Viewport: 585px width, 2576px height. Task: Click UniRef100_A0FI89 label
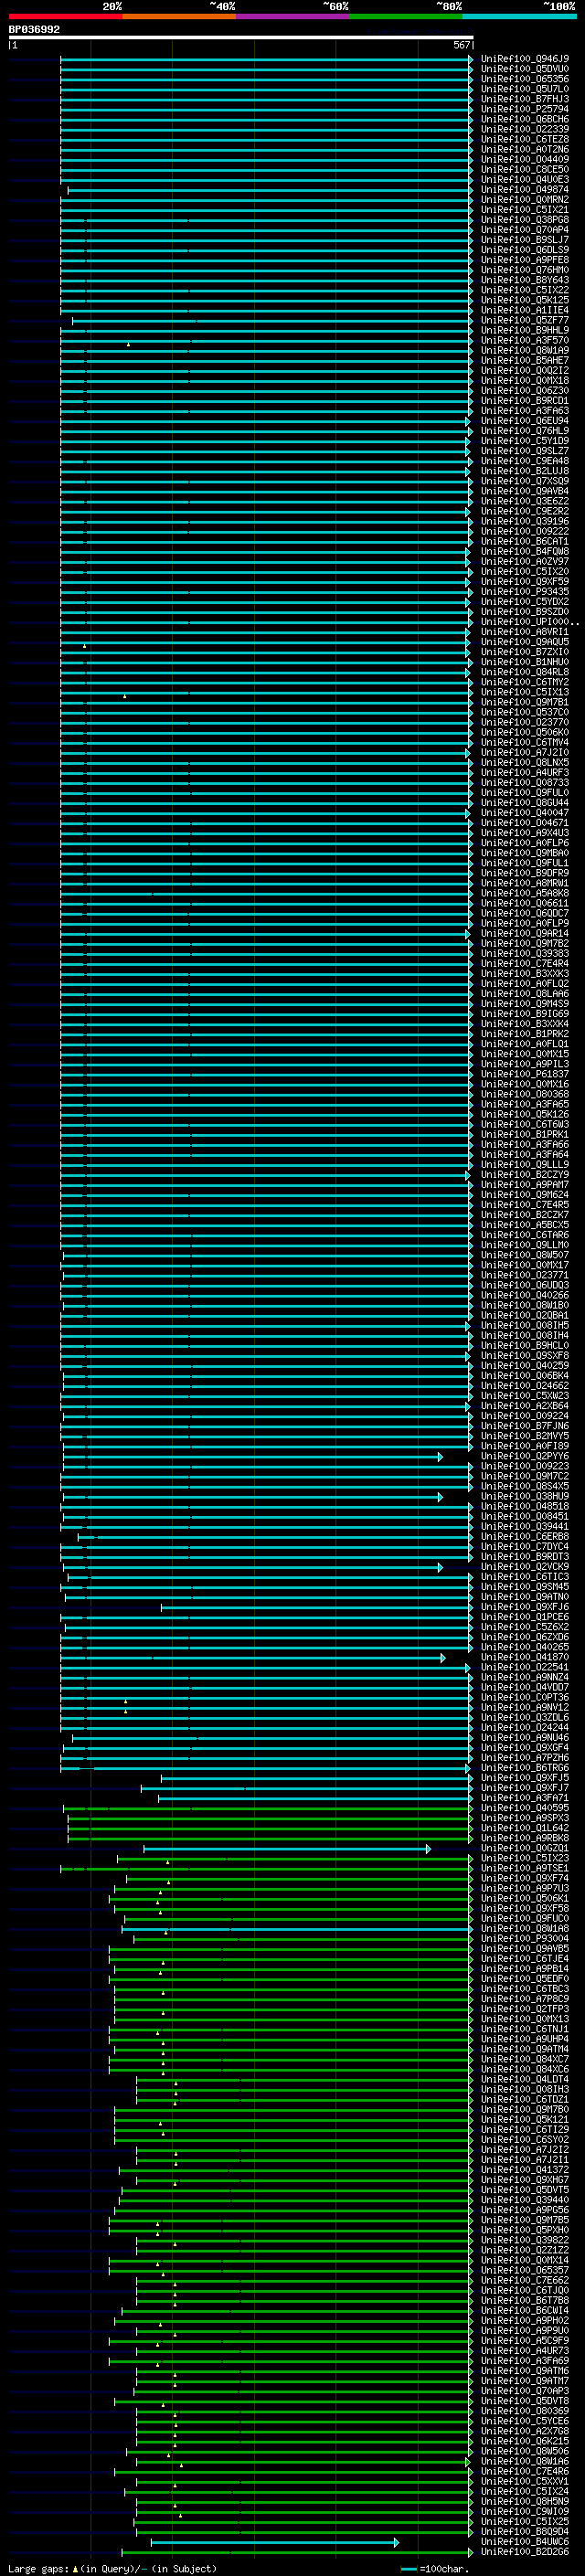point(525,1446)
